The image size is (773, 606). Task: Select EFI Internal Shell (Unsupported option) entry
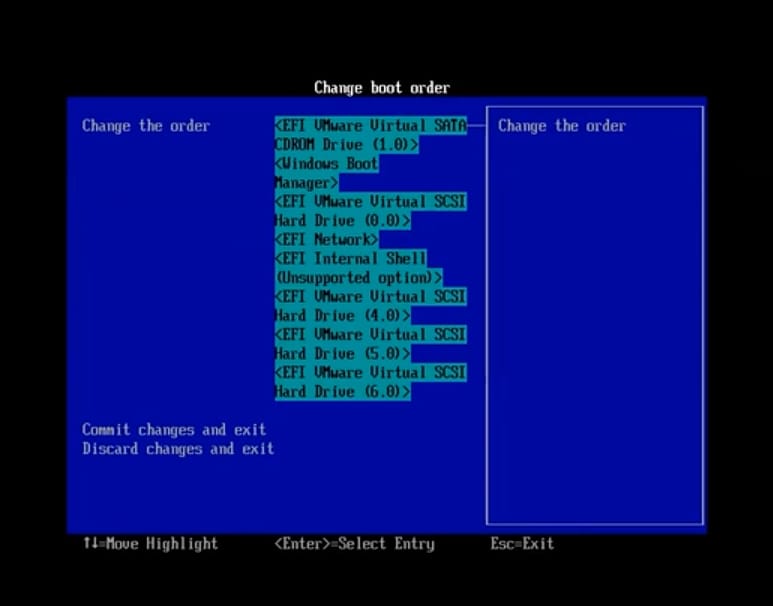[358, 268]
